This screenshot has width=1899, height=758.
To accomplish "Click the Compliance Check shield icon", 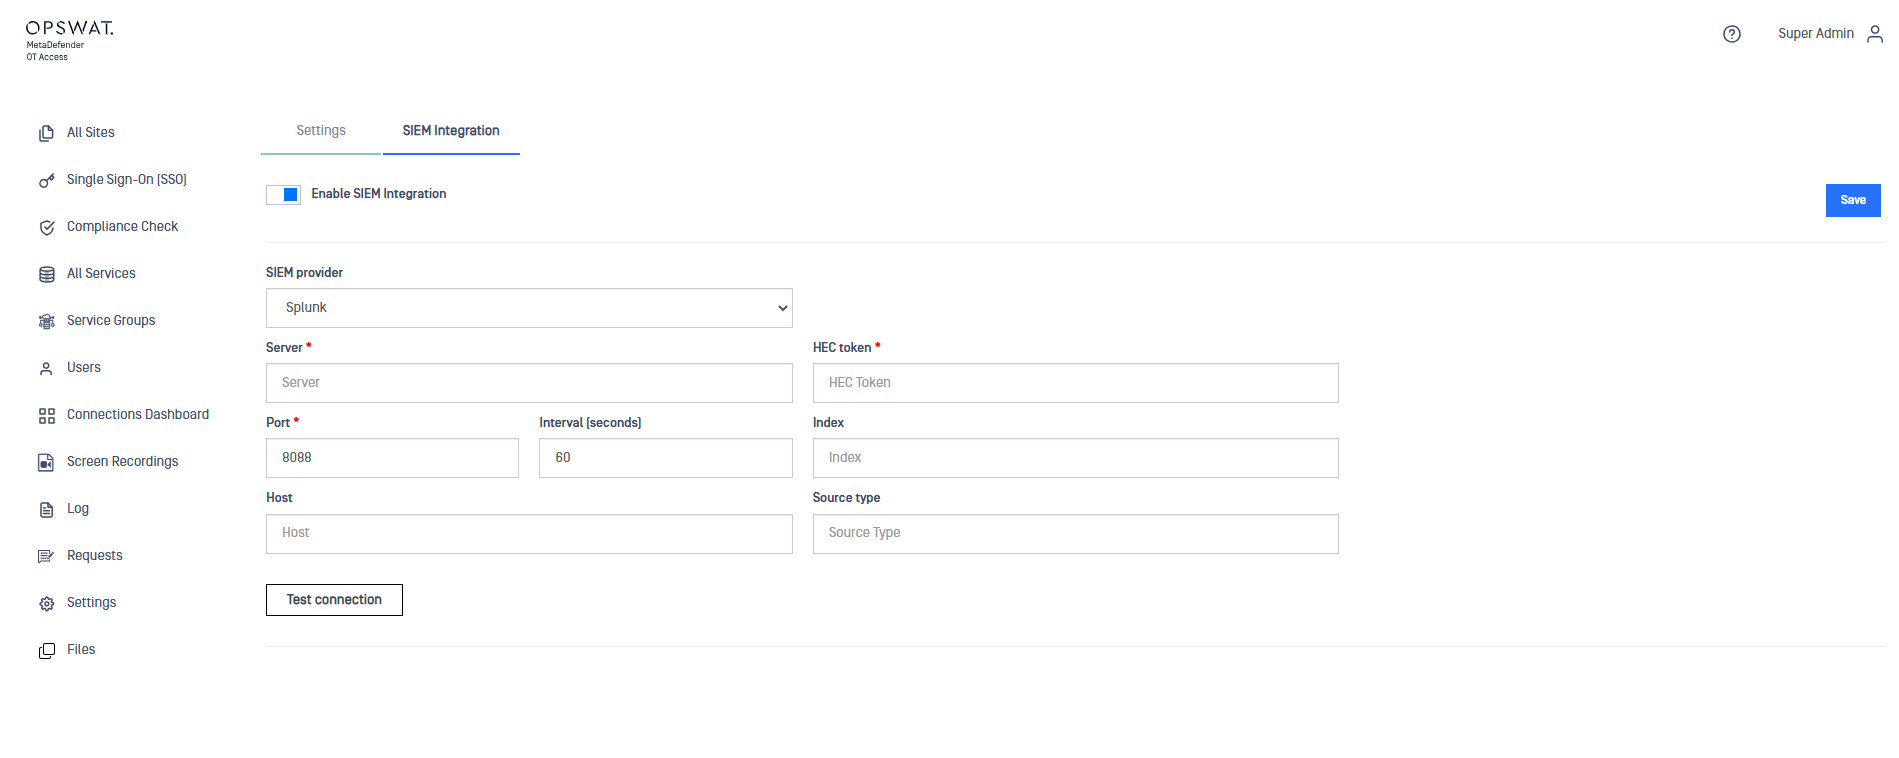I will (46, 227).
